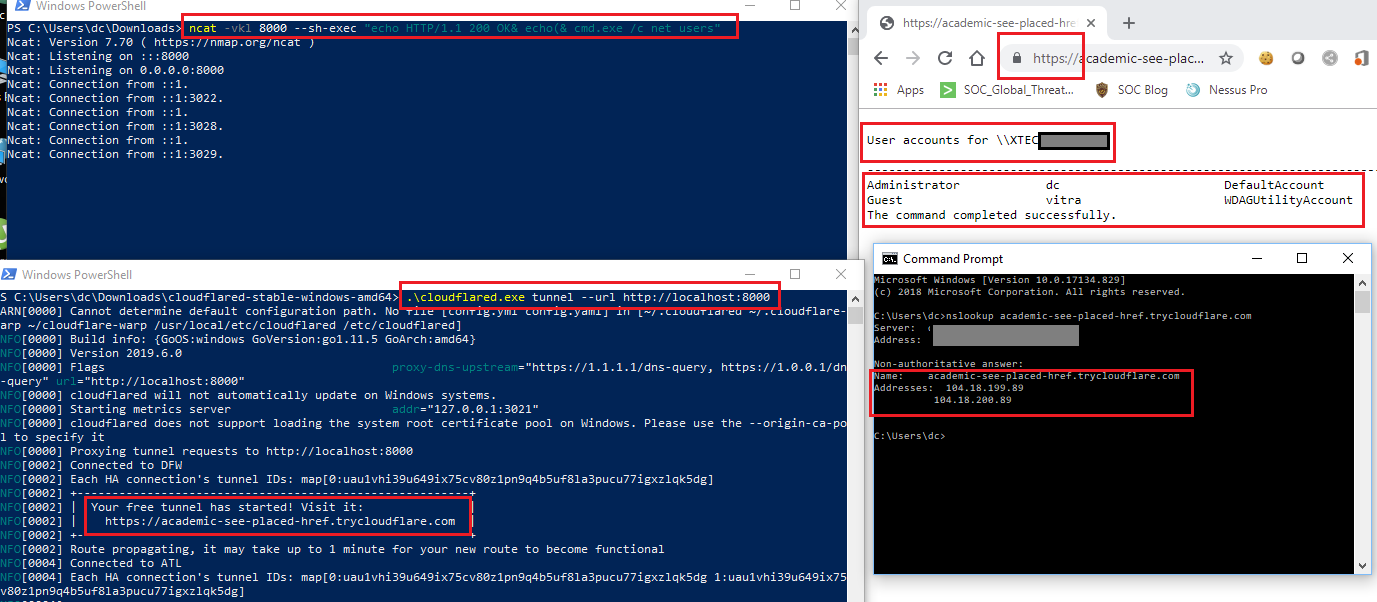Click 'Route propagating' log line
The width and height of the screenshot is (1377, 602).
[332, 549]
